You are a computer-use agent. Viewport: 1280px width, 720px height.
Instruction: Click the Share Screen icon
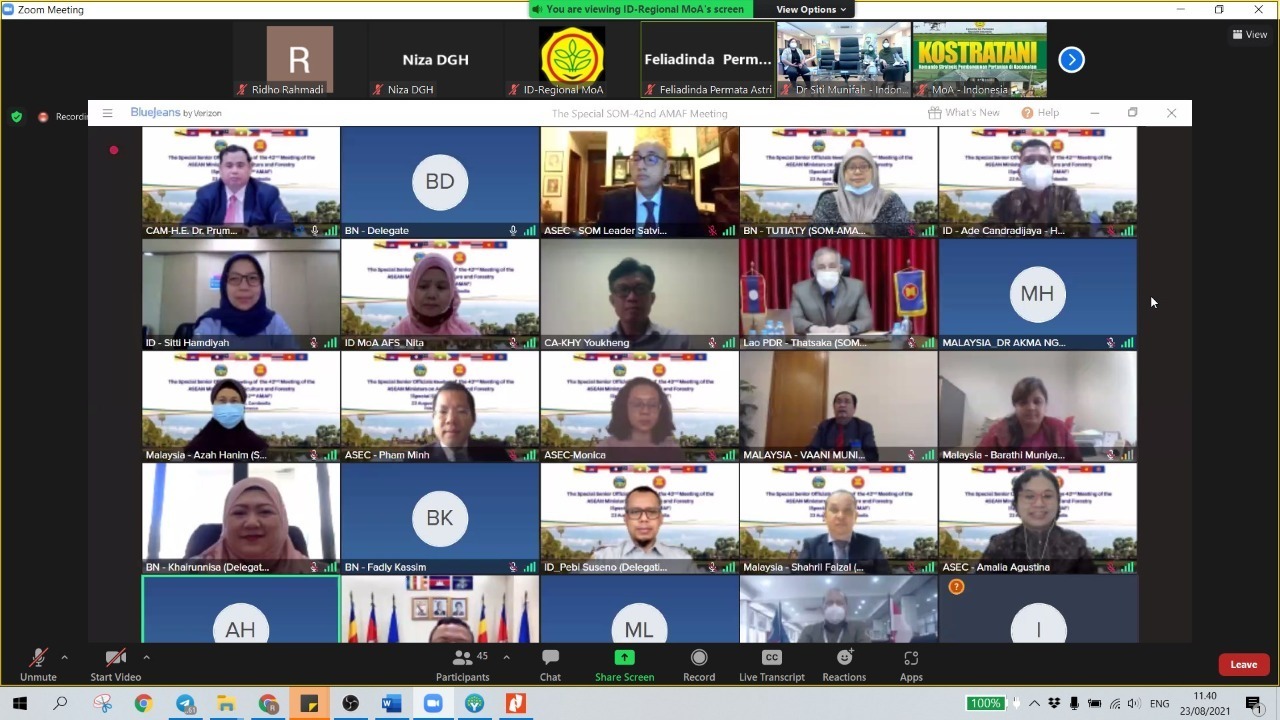pos(624,658)
